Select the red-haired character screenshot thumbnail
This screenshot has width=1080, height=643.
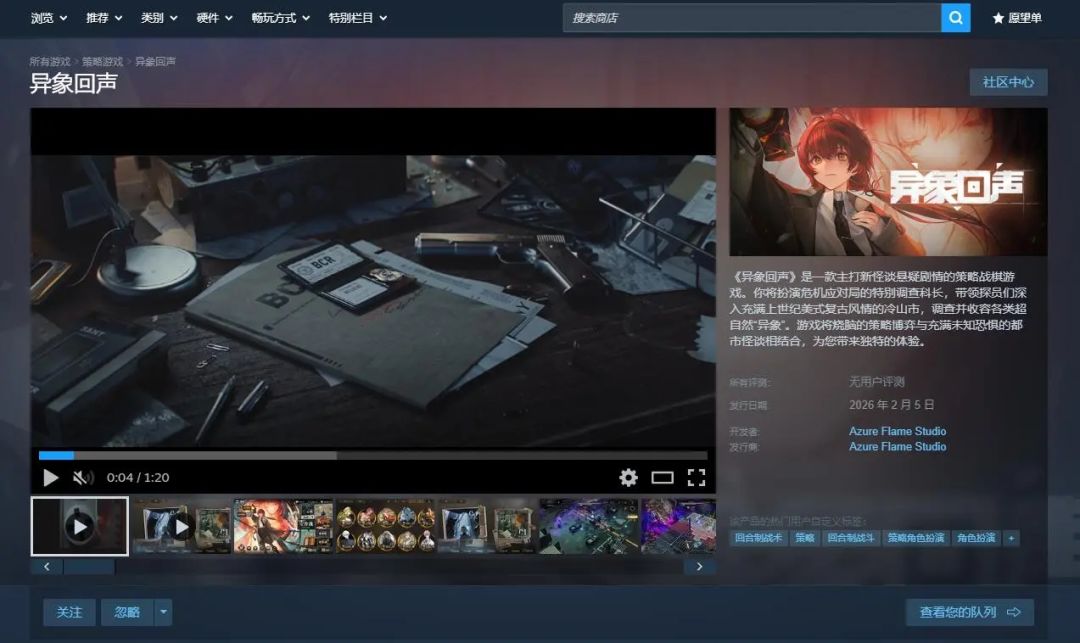pos(283,527)
